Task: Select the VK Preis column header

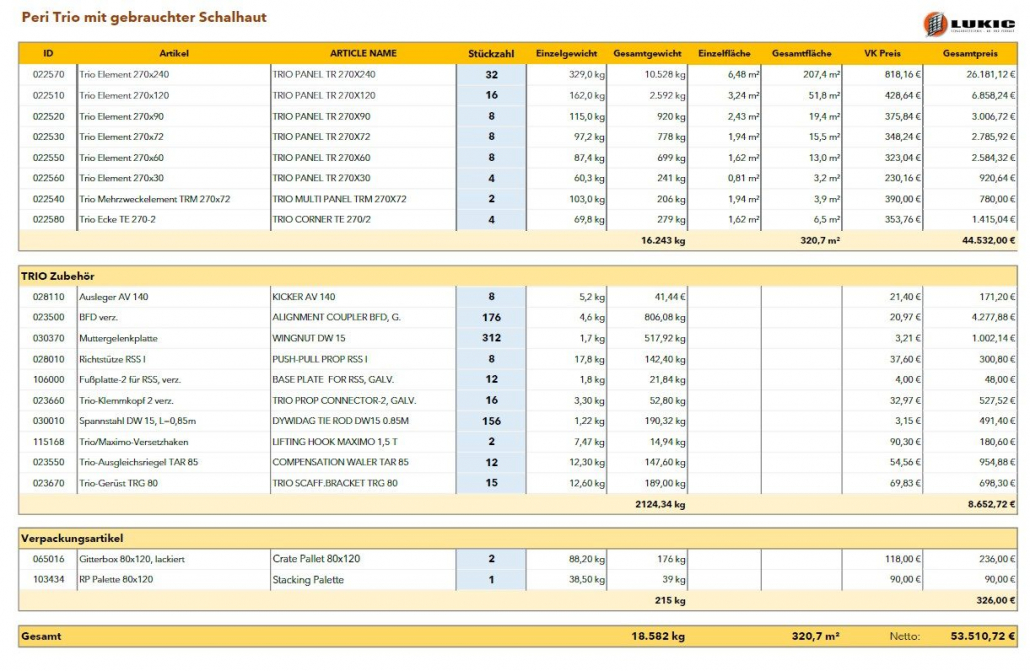Action: 883,53
